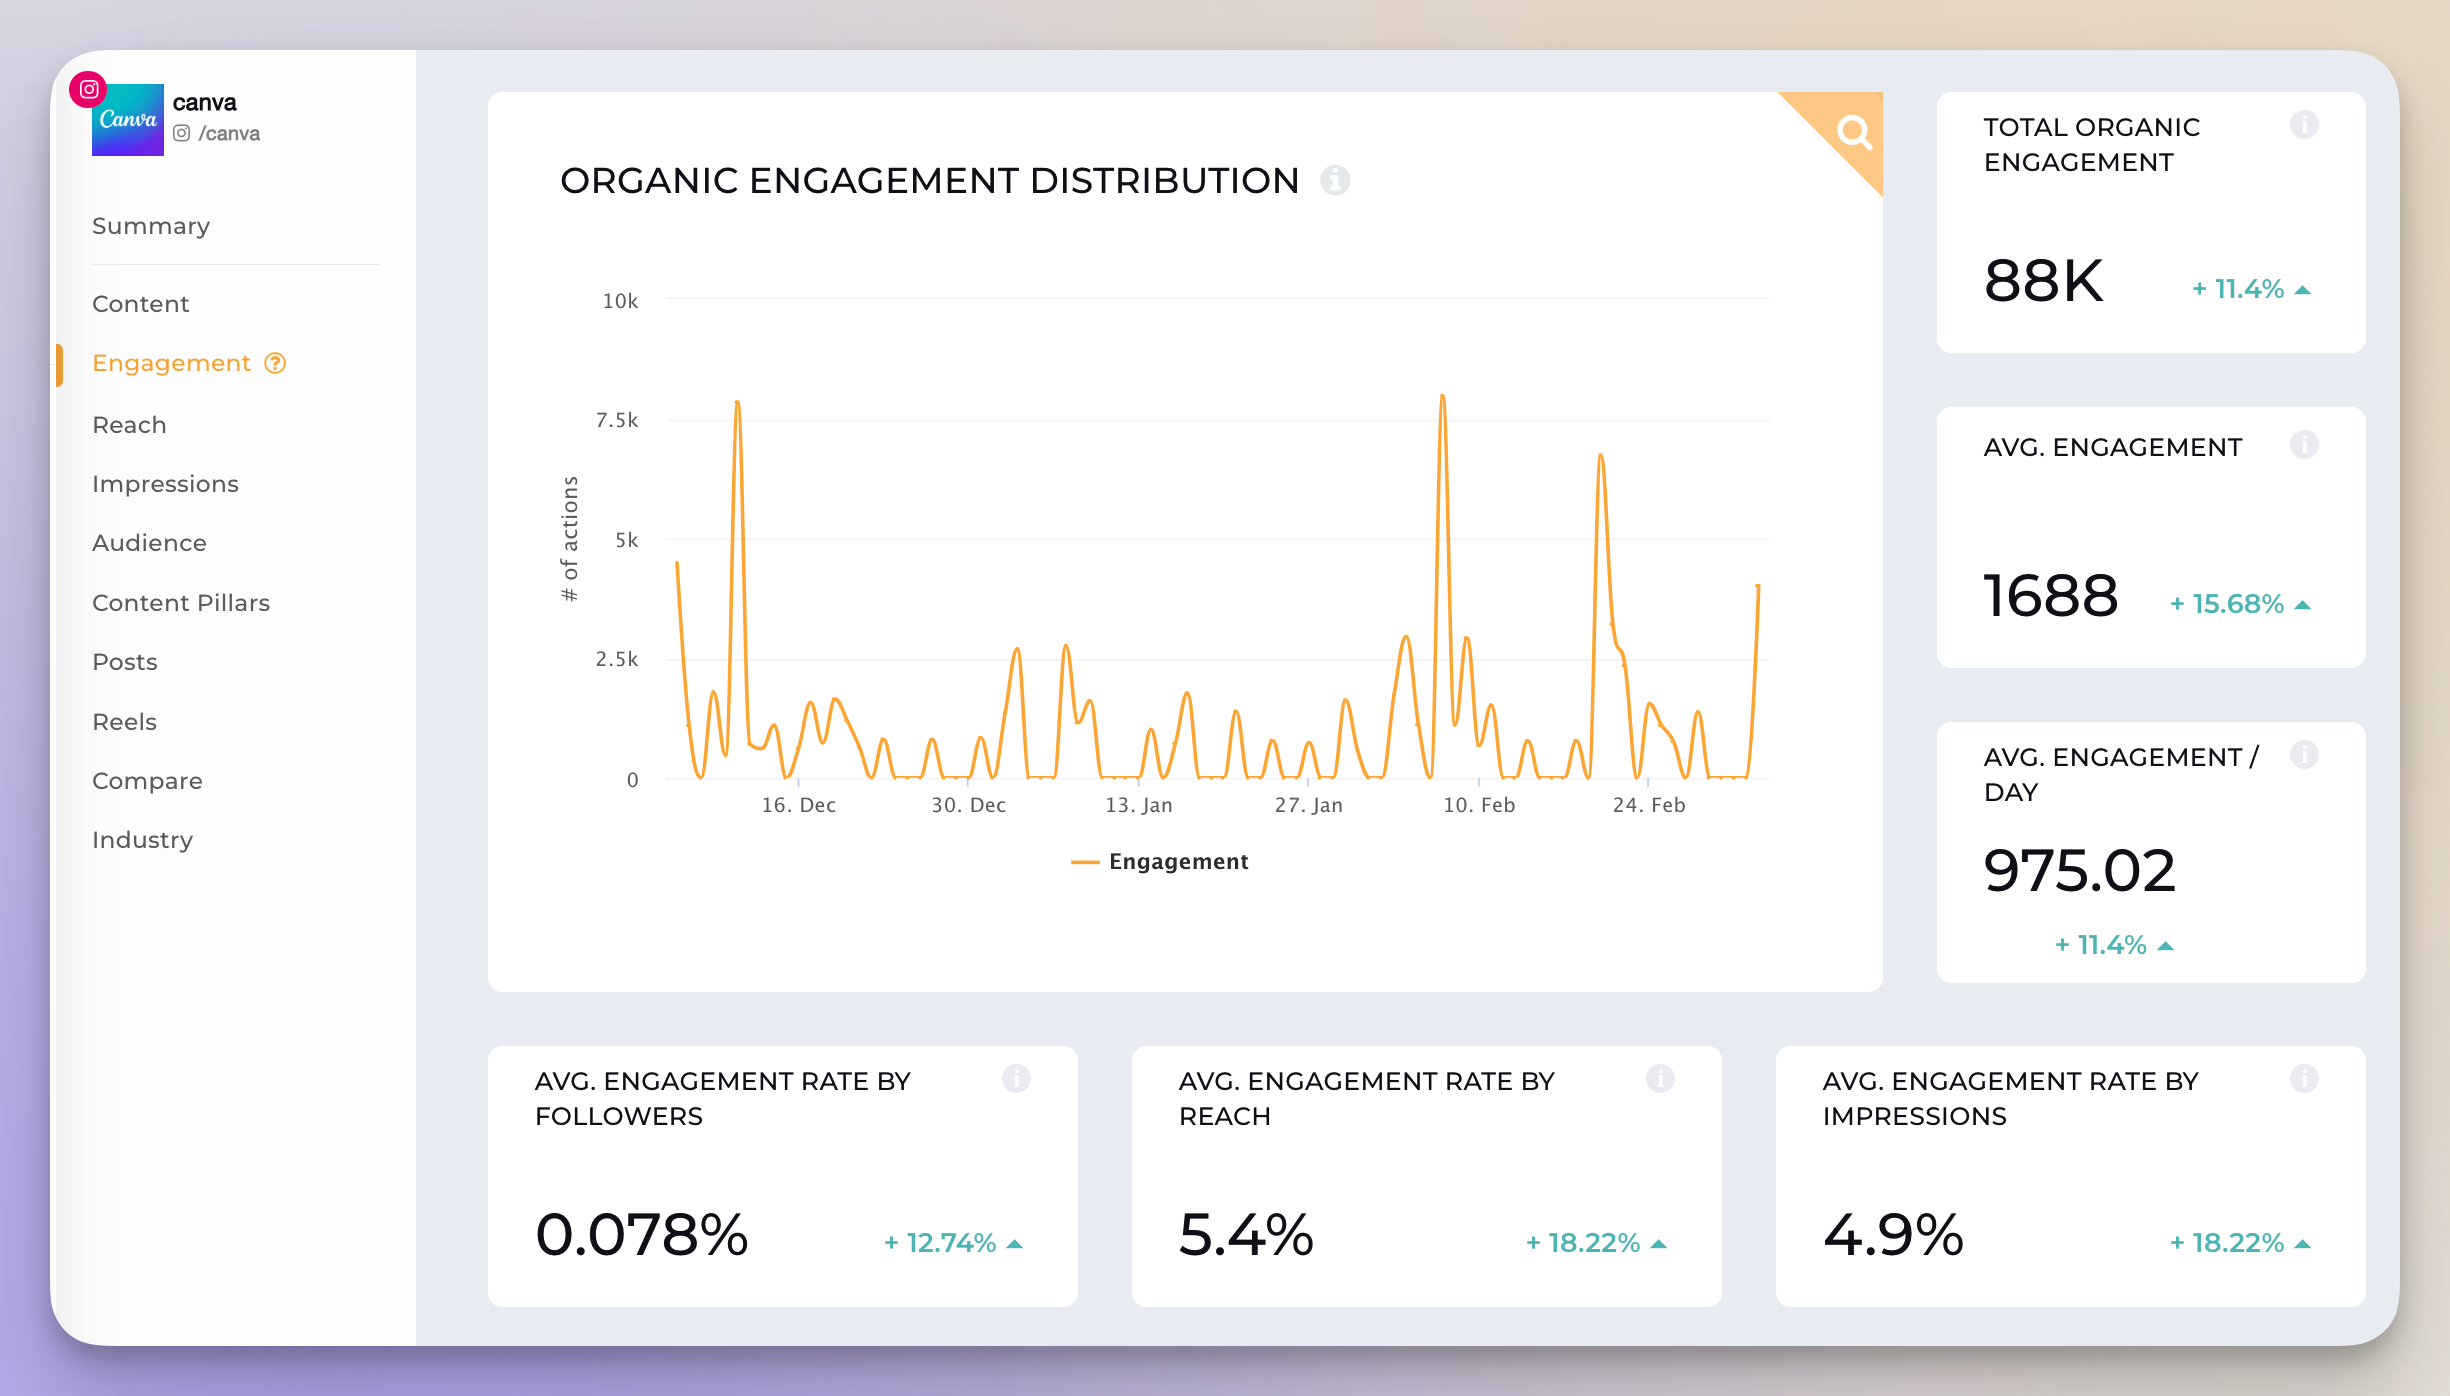Click the Avg. Engagement Rate by Reach heading

(1367, 1099)
